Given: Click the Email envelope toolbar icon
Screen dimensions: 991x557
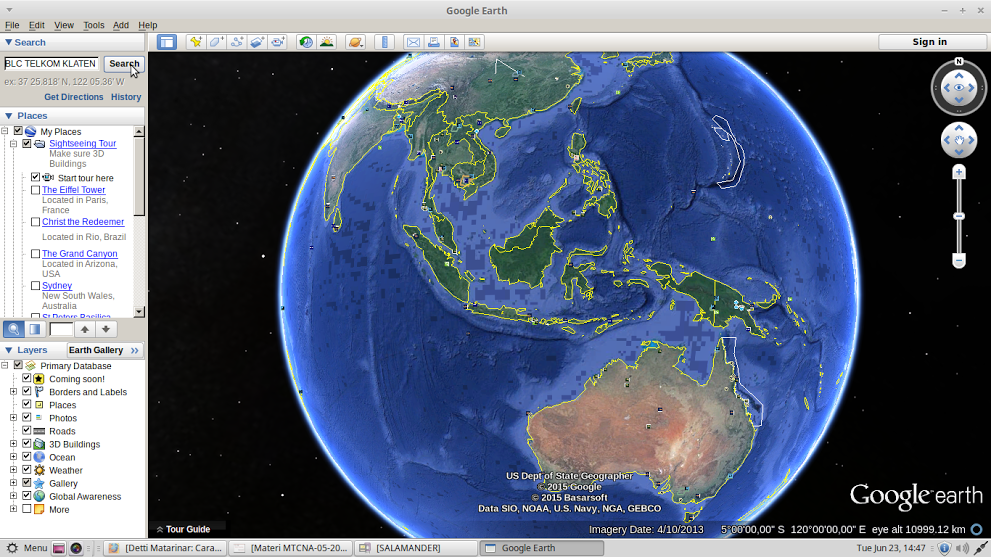Looking at the screenshot, I should coord(413,42).
